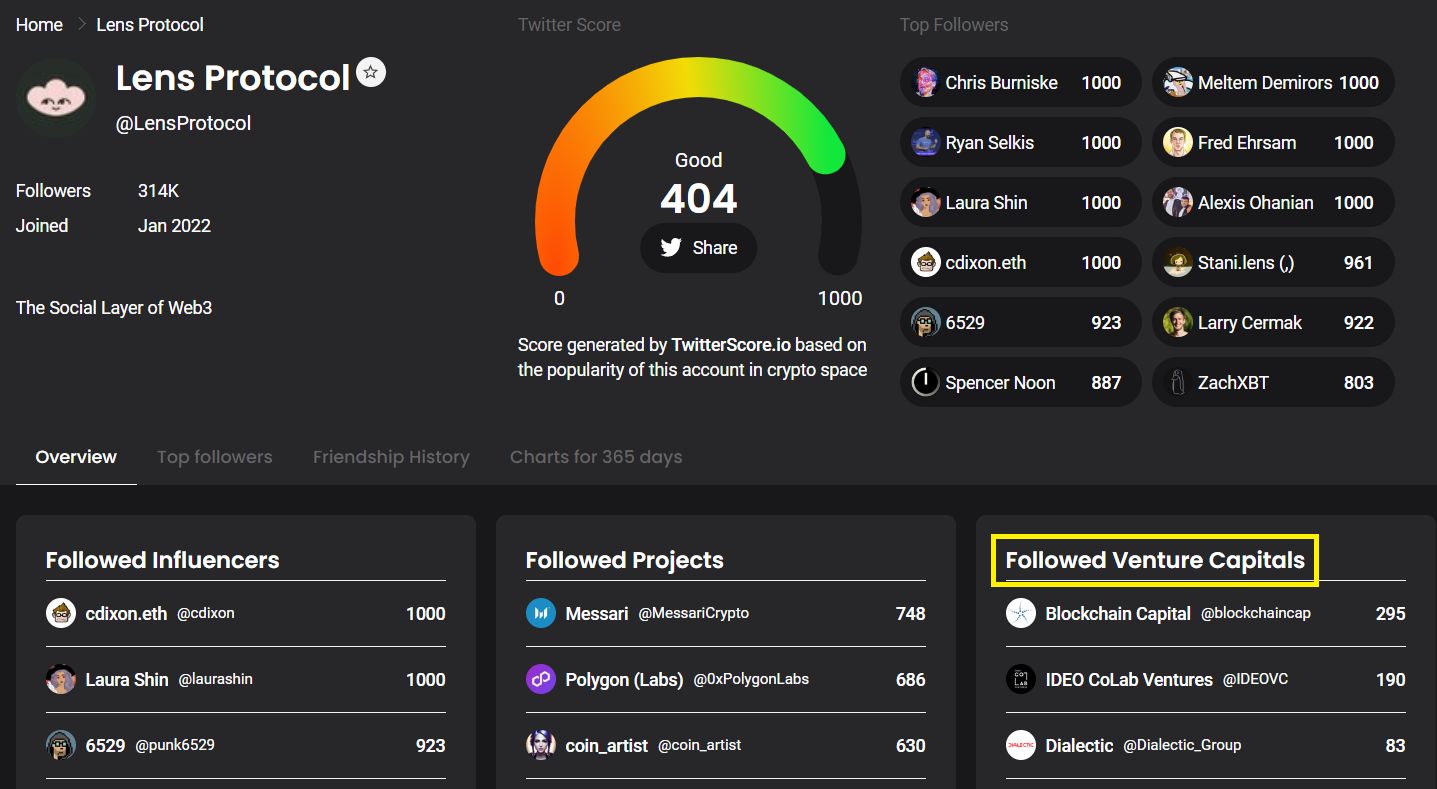Screen dimensions: 1437x789
Task: Open the TwitterScore.io link
Action: click(731, 345)
